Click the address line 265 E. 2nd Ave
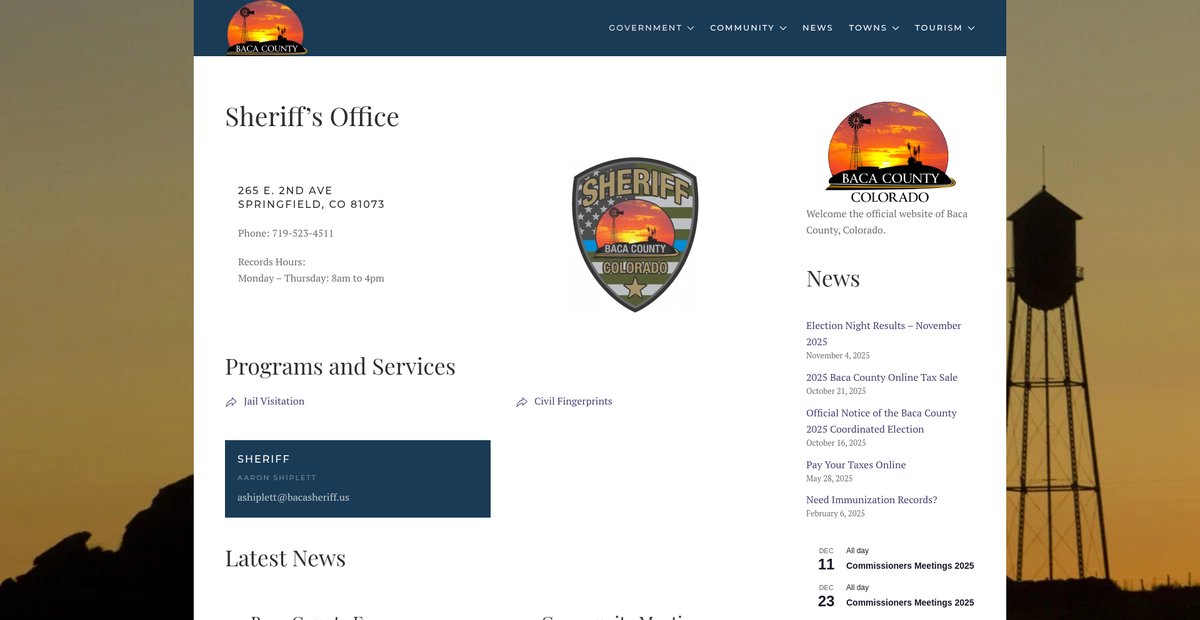The image size is (1200, 620). [x=285, y=190]
